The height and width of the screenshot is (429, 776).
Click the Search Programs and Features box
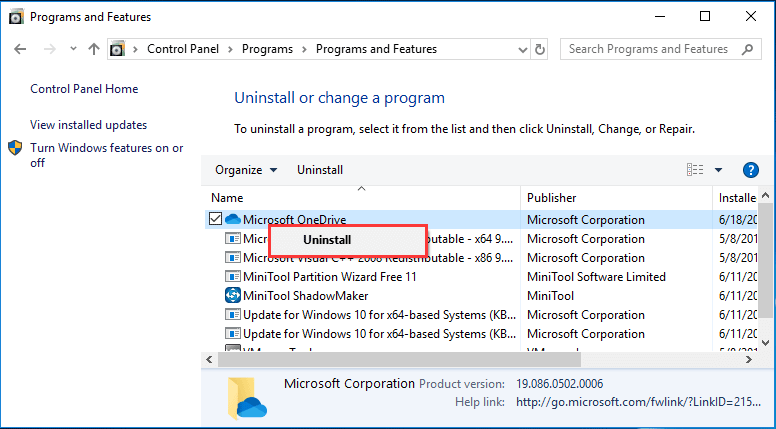661,49
